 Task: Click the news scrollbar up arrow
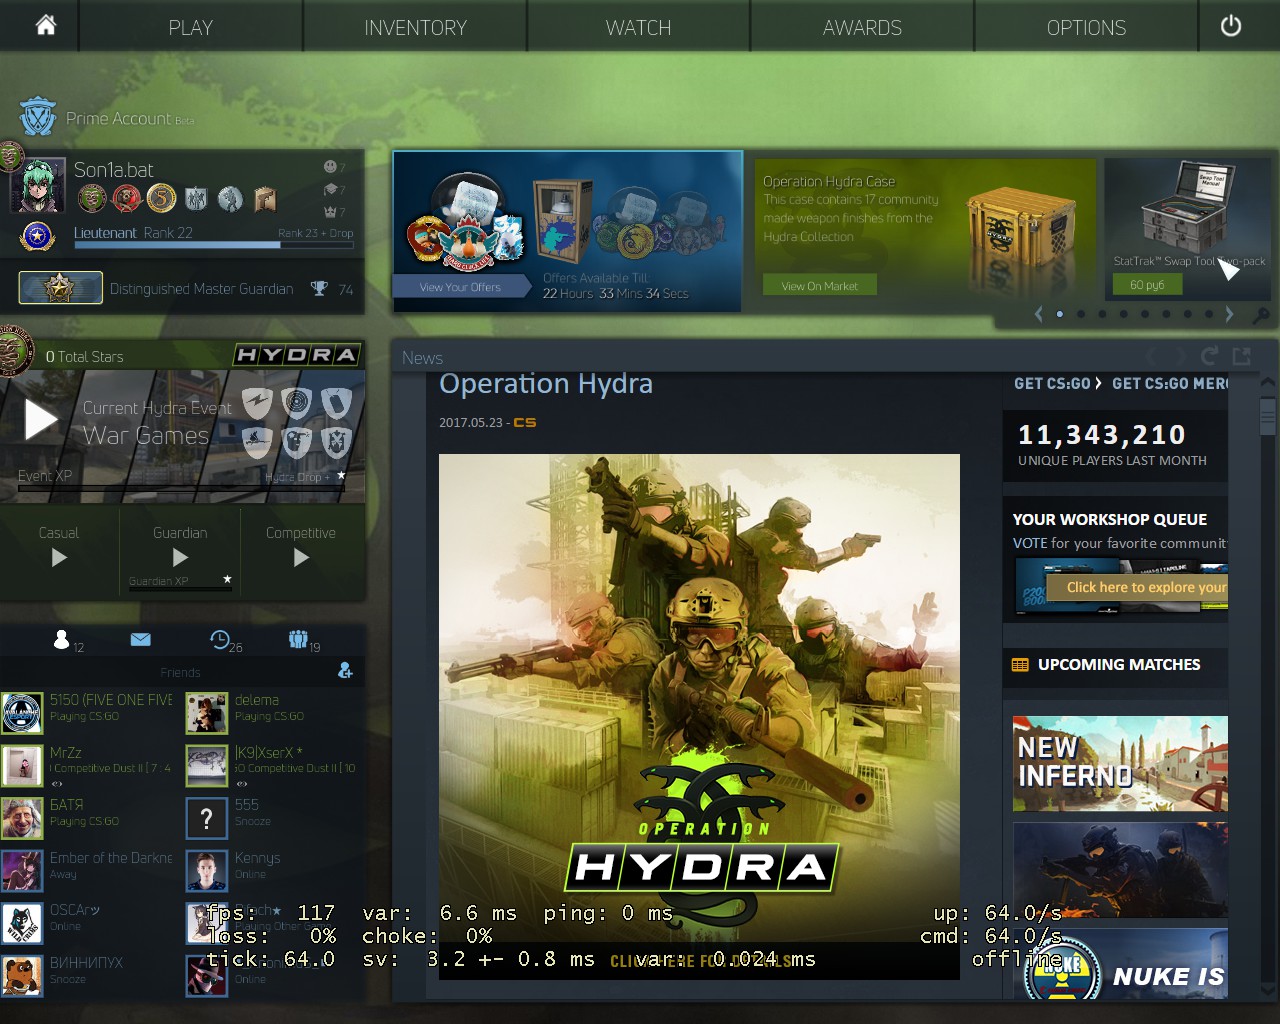(1268, 383)
